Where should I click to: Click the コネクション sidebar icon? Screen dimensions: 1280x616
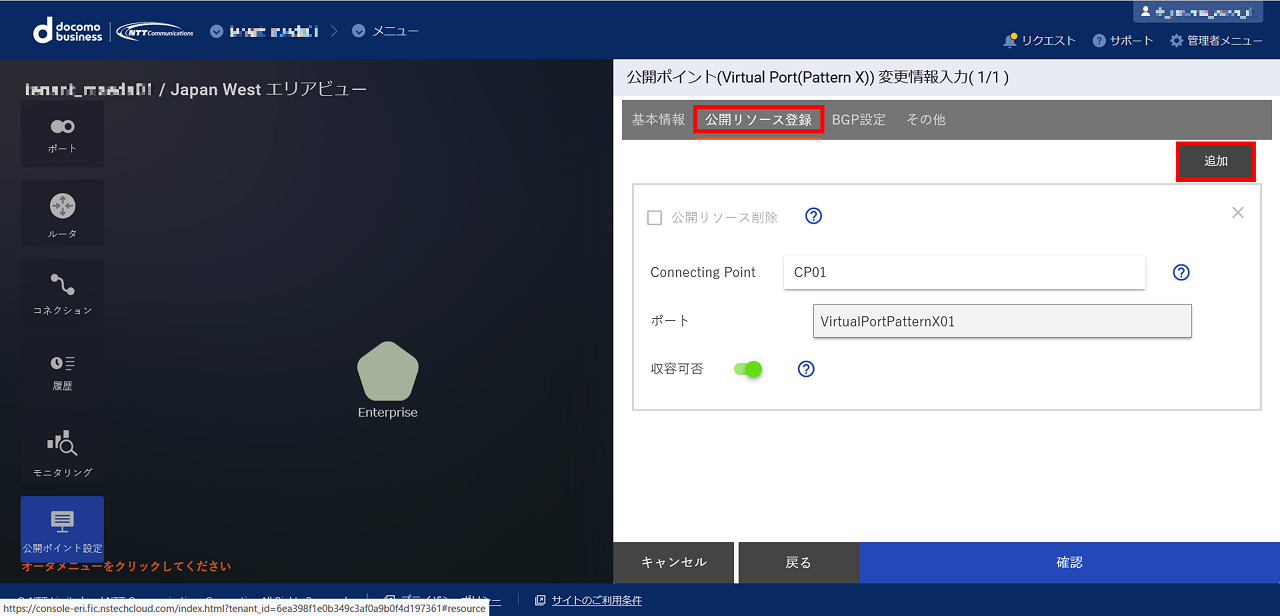[62, 291]
